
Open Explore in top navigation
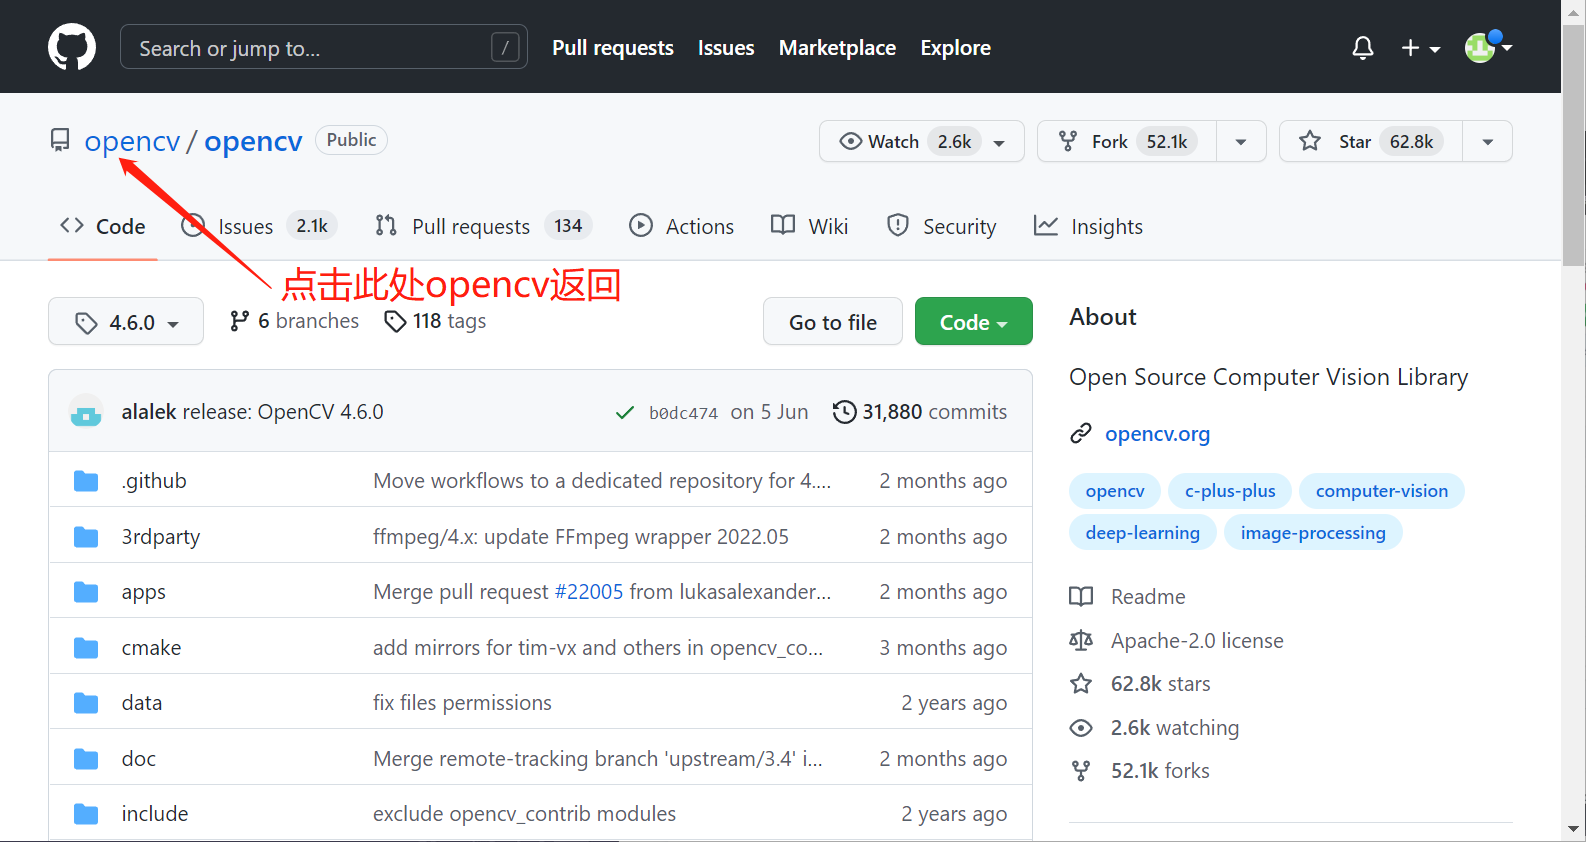pyautogui.click(x=955, y=48)
